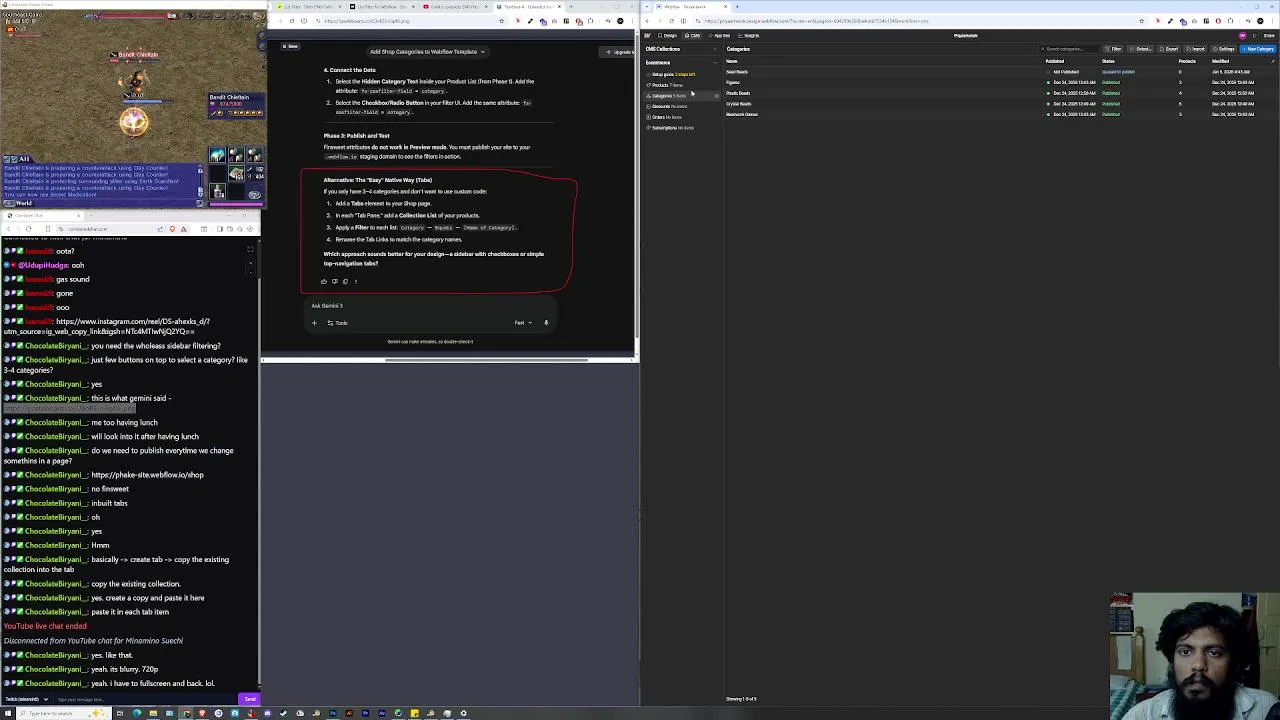Viewport: 1280px width, 720px height.
Task: Switch to the YouTube browser tab
Action: pyautogui.click(x=455, y=7)
